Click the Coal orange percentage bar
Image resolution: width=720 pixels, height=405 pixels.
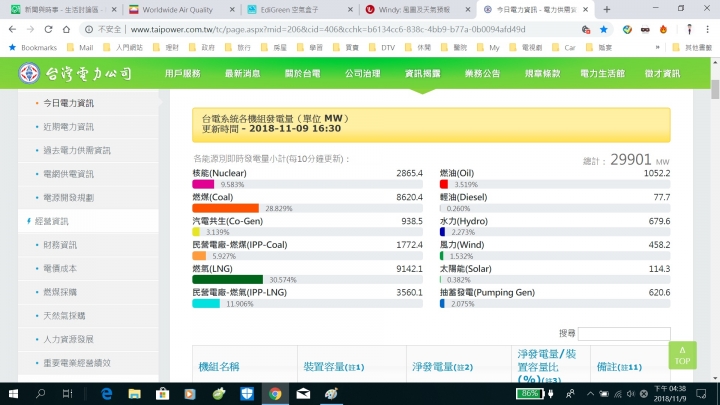click(225, 208)
